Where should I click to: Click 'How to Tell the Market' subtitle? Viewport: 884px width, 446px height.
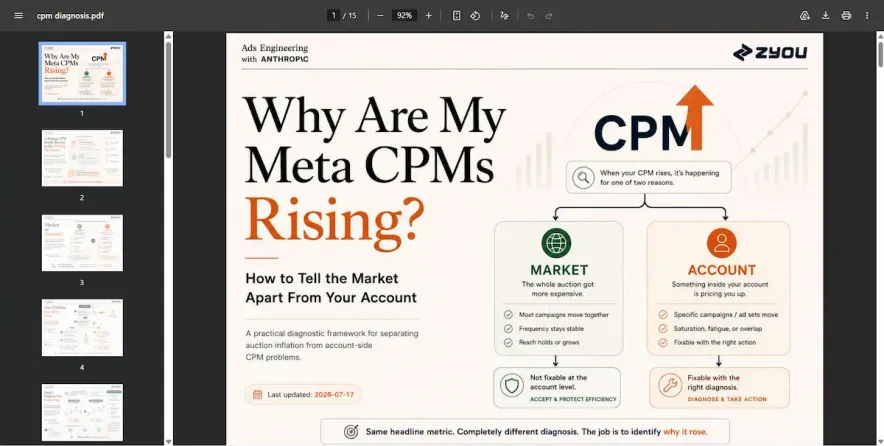(x=322, y=279)
